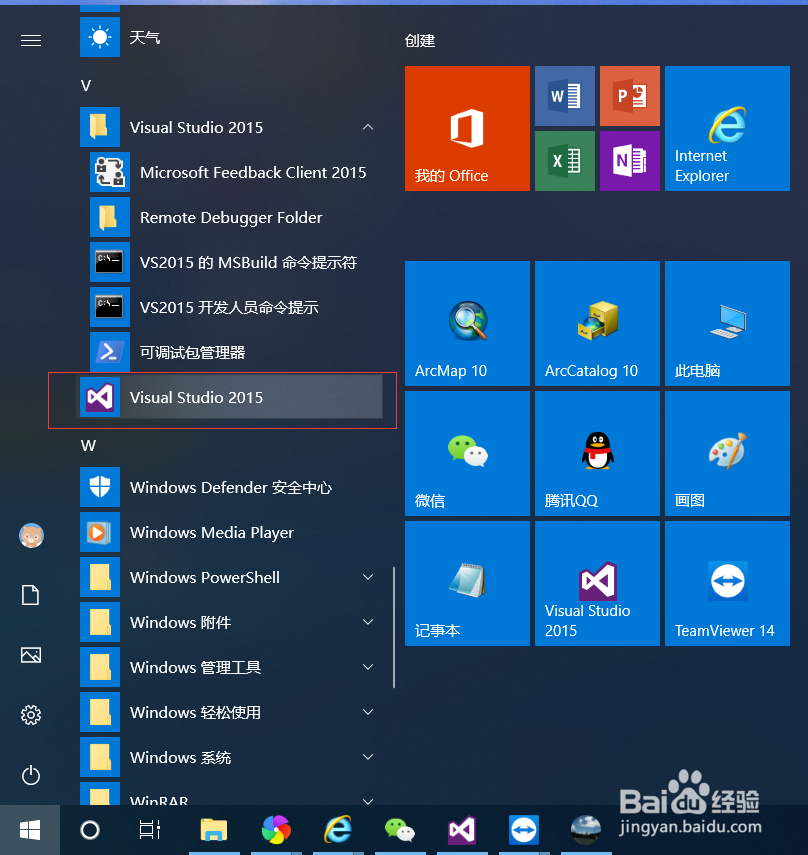
Task: Open the Weather app icon
Action: pos(100,37)
